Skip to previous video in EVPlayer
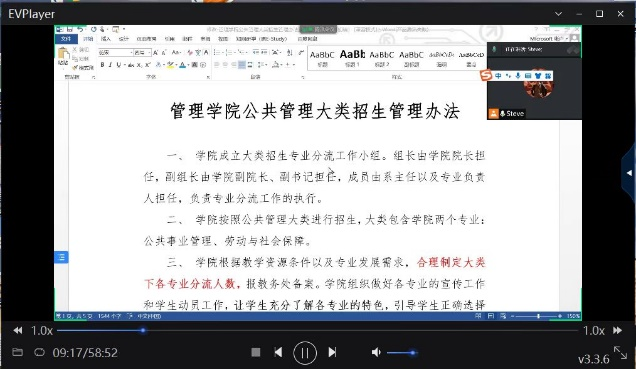 [278, 352]
